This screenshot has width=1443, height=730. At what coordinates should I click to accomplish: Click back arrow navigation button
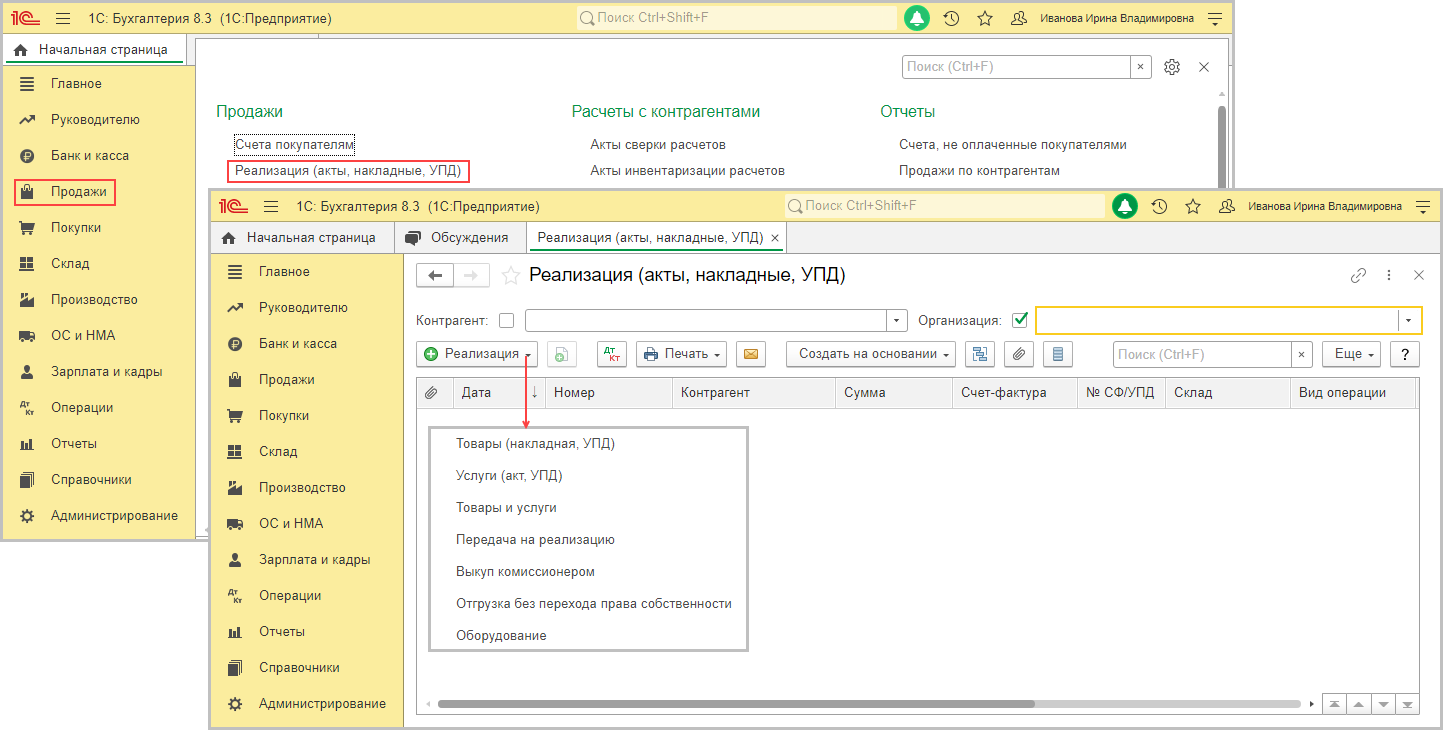coord(434,275)
